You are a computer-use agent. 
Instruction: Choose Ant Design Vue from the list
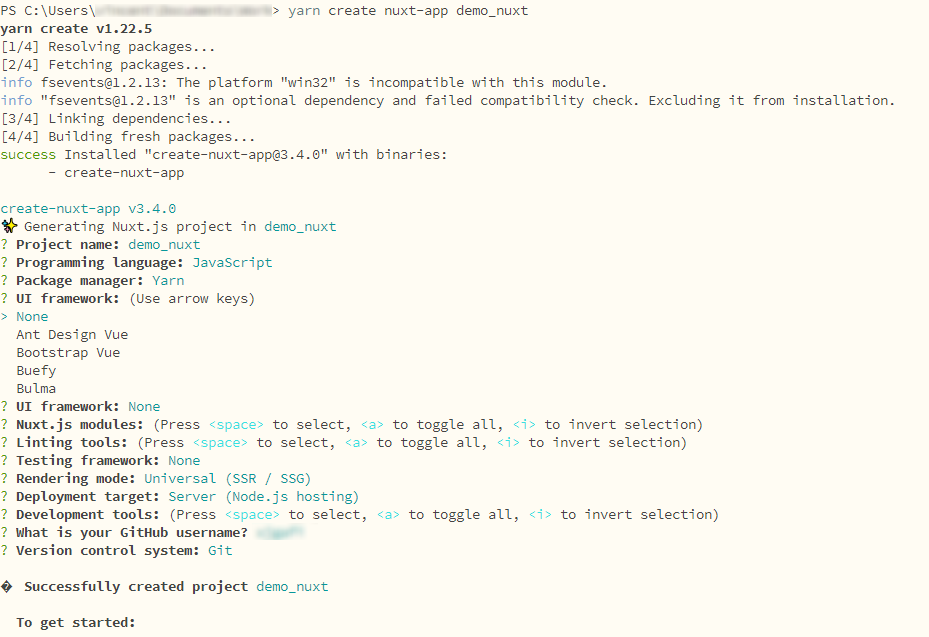[x=72, y=335]
